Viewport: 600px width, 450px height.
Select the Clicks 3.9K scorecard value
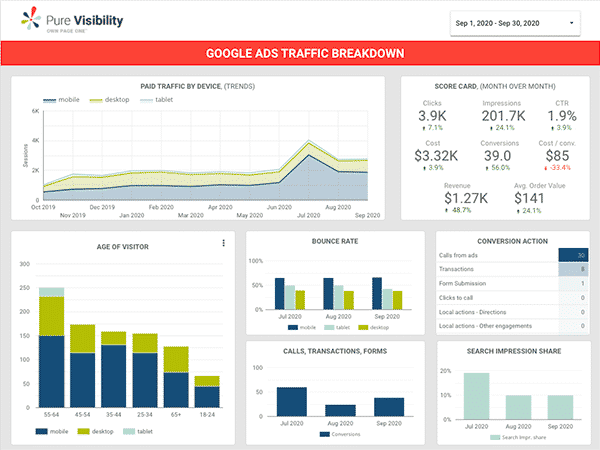pos(432,116)
